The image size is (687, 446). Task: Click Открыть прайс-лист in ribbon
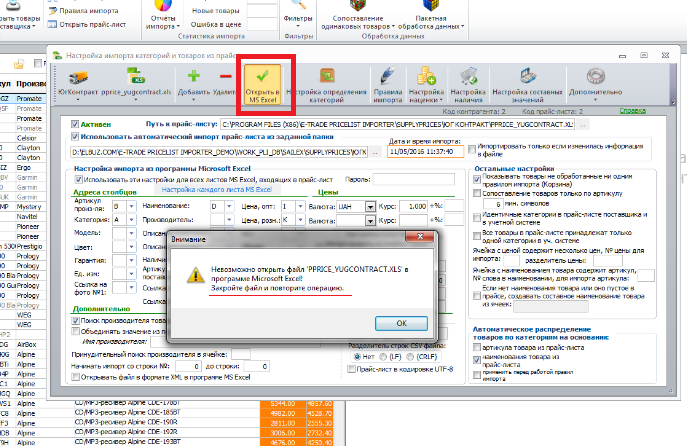click(x=87, y=25)
